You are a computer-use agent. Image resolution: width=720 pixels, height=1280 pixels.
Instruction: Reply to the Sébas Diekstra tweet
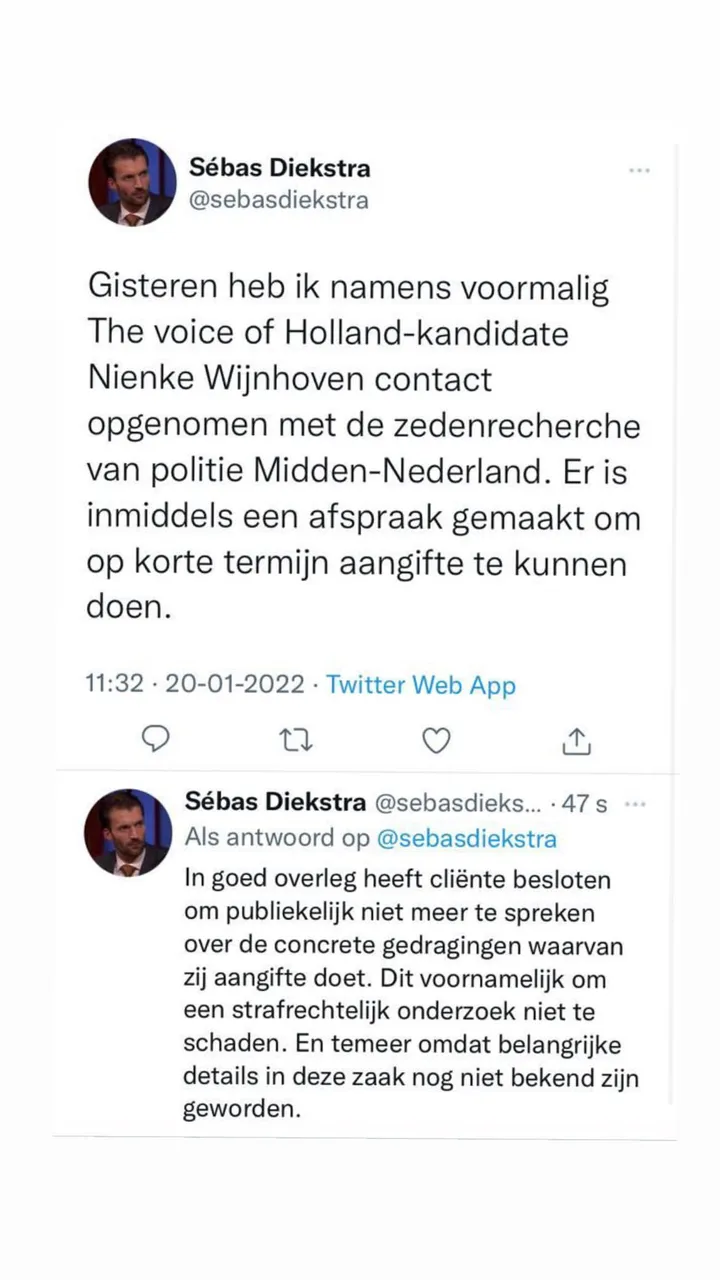pyautogui.click(x=154, y=740)
